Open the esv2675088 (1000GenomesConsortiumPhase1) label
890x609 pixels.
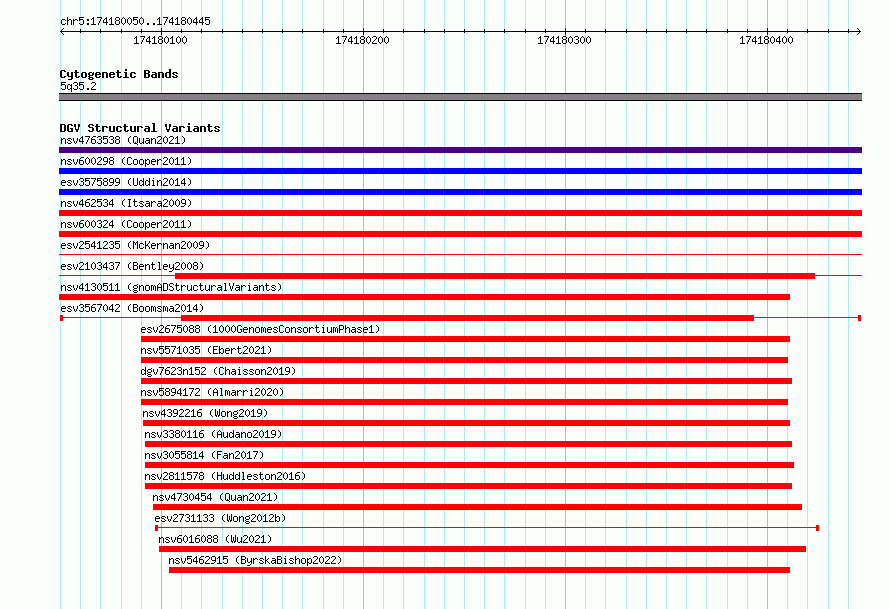pyautogui.click(x=260, y=329)
